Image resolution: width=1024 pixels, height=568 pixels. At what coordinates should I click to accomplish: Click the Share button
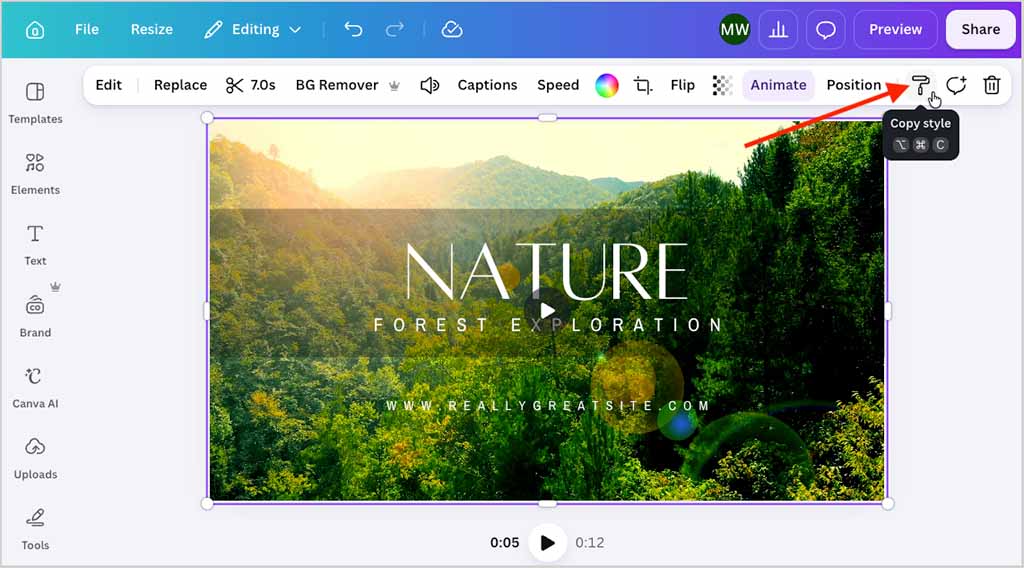point(980,29)
